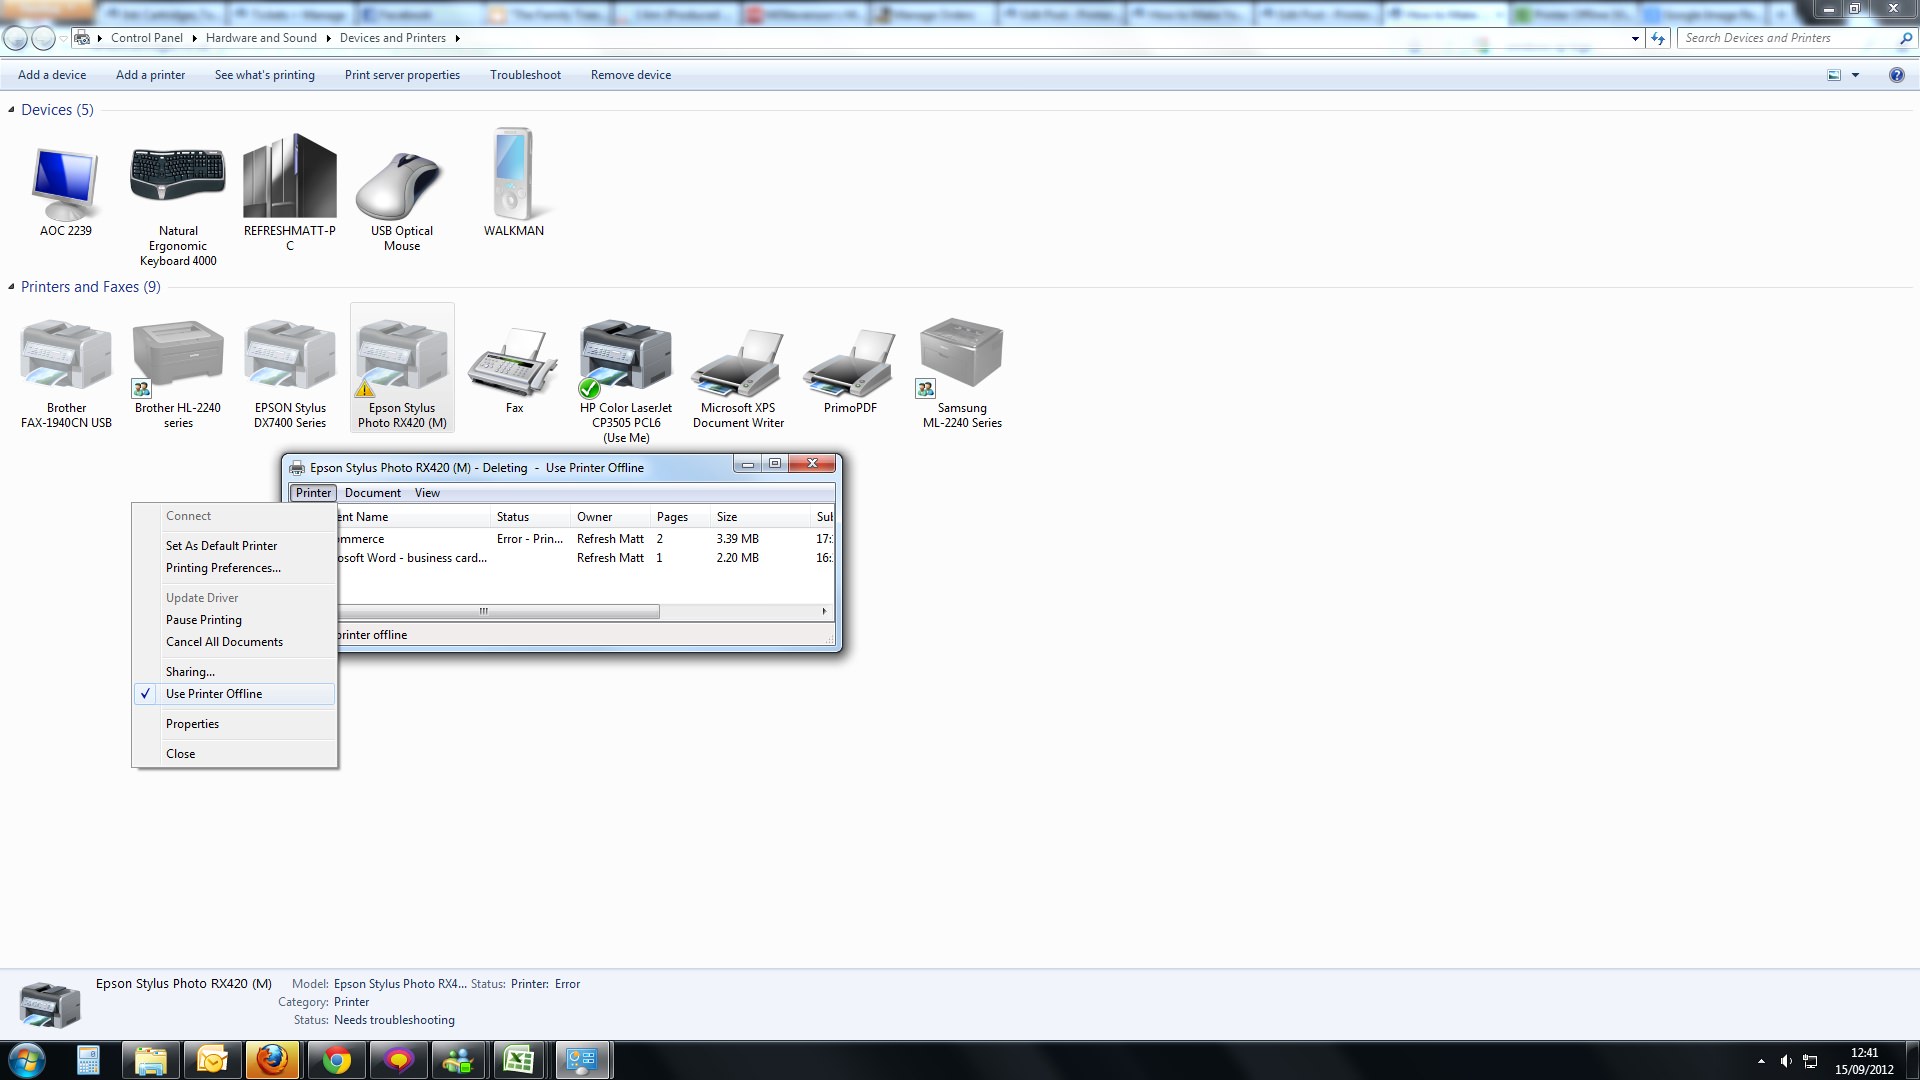The width and height of the screenshot is (1920, 1080).
Task: Click the Add a printer toolbar command
Action: (x=150, y=74)
